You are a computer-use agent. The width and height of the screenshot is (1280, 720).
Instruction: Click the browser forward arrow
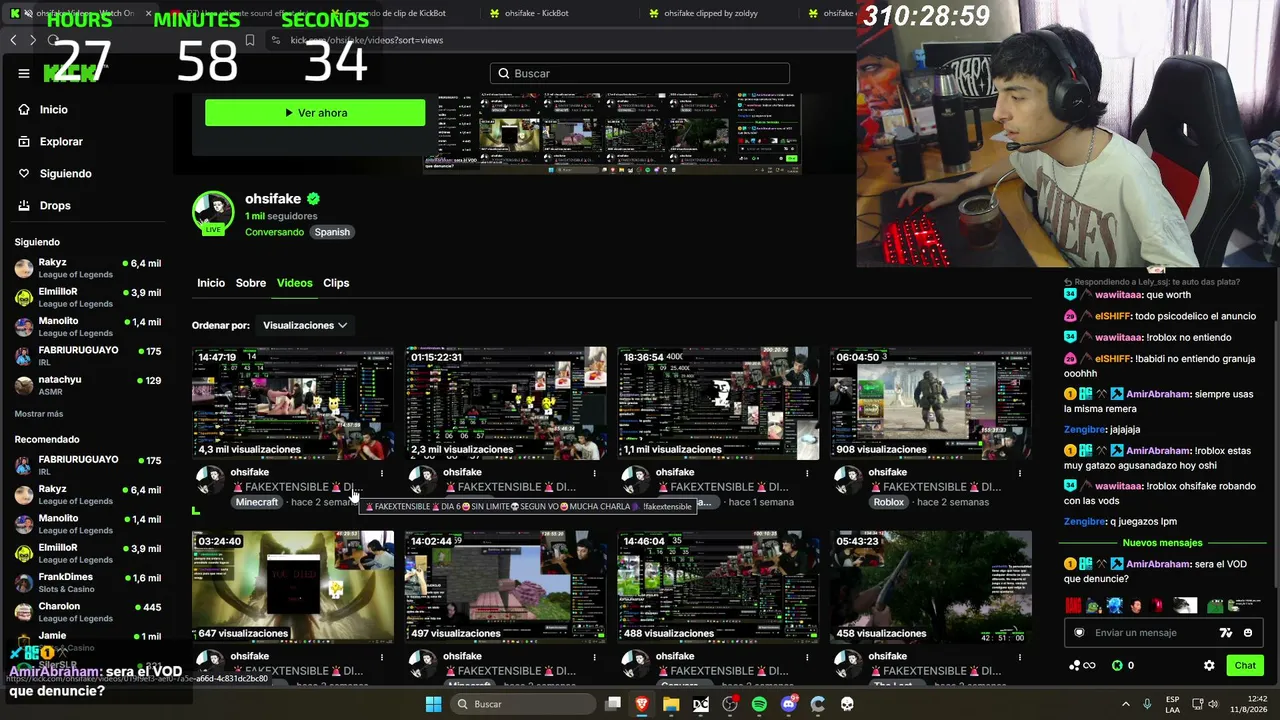pos(33,40)
